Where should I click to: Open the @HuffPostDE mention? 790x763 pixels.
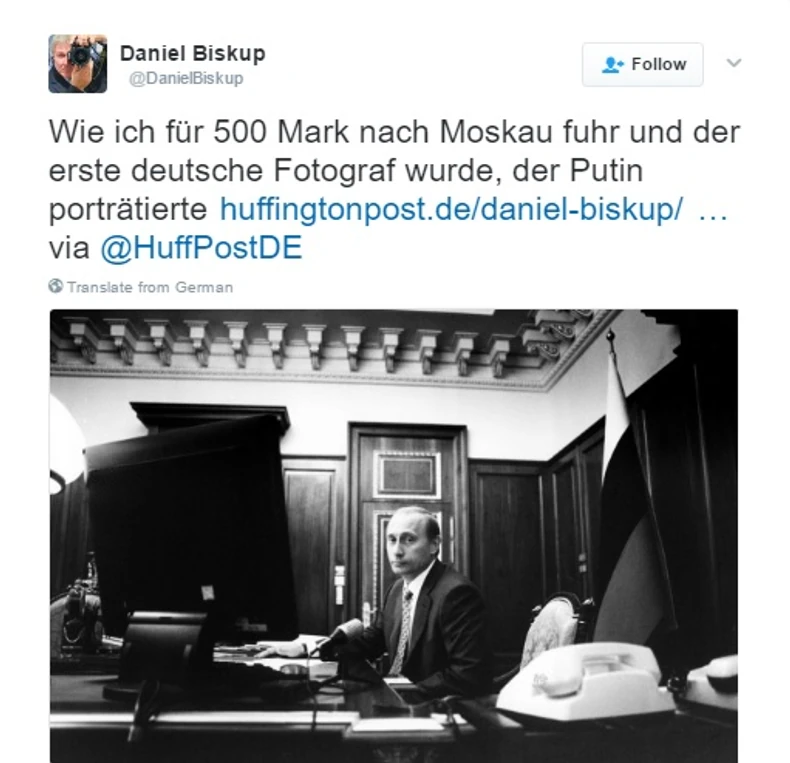[x=201, y=247]
